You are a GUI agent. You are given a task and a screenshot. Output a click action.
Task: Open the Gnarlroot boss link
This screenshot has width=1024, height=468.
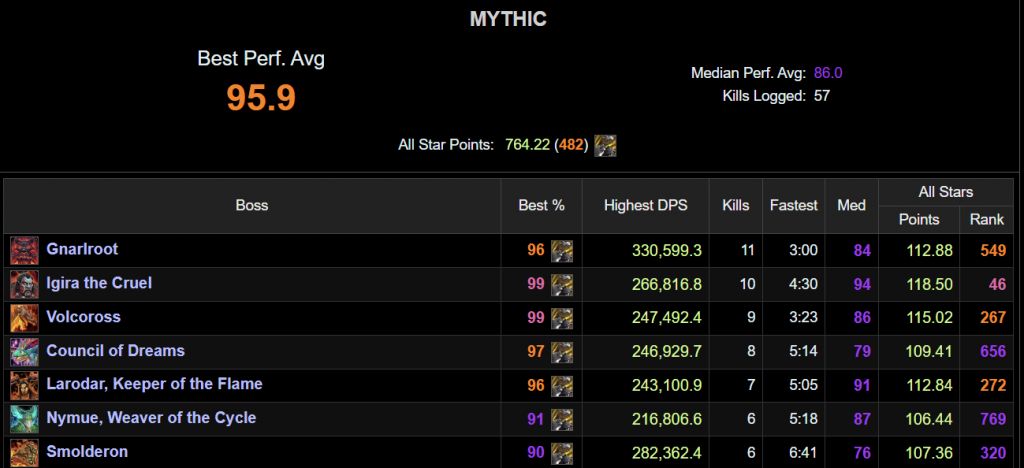[82, 249]
